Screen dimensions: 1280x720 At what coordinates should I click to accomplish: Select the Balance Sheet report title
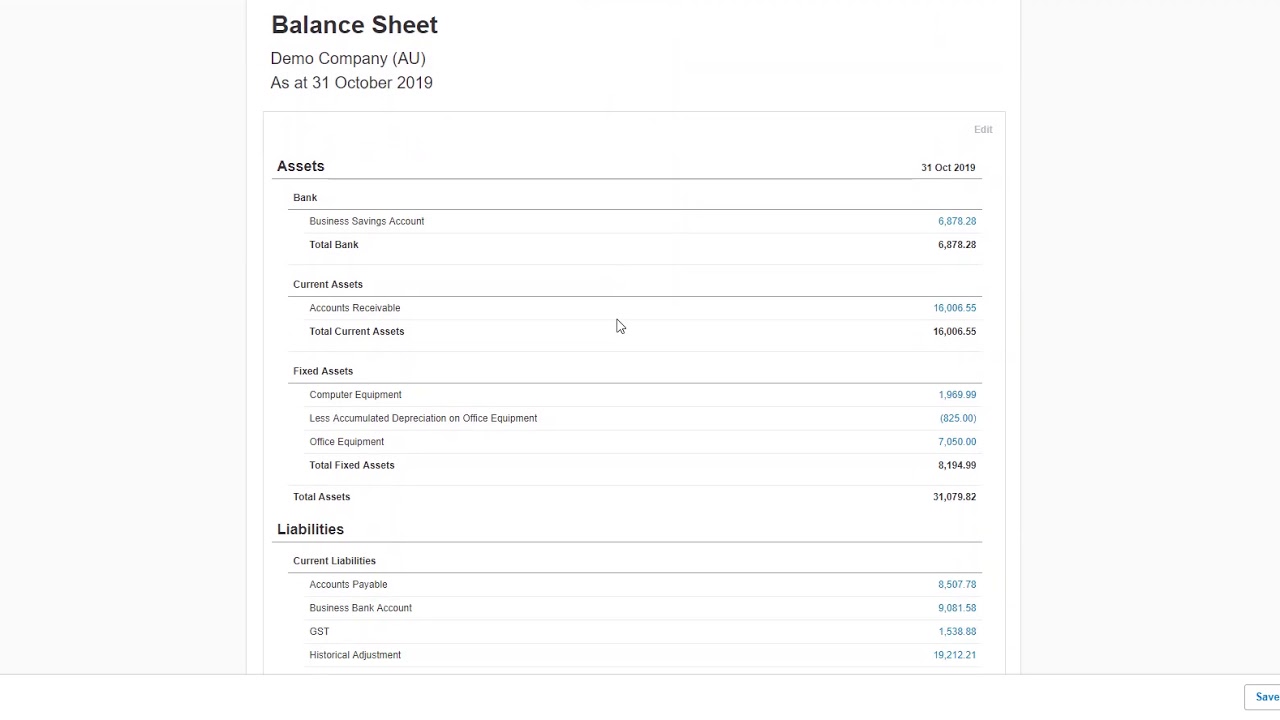tap(354, 25)
